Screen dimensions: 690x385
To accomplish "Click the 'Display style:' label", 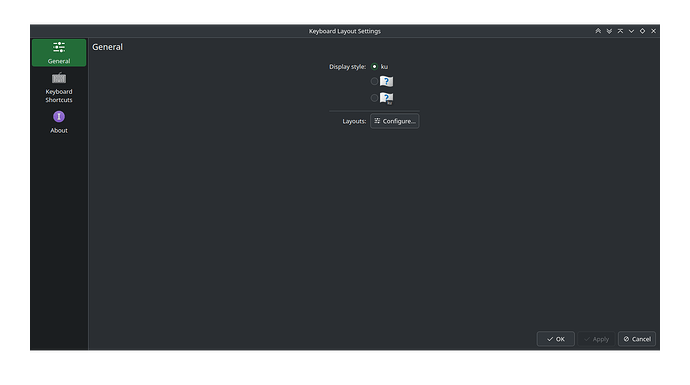I will pyautogui.click(x=348, y=66).
